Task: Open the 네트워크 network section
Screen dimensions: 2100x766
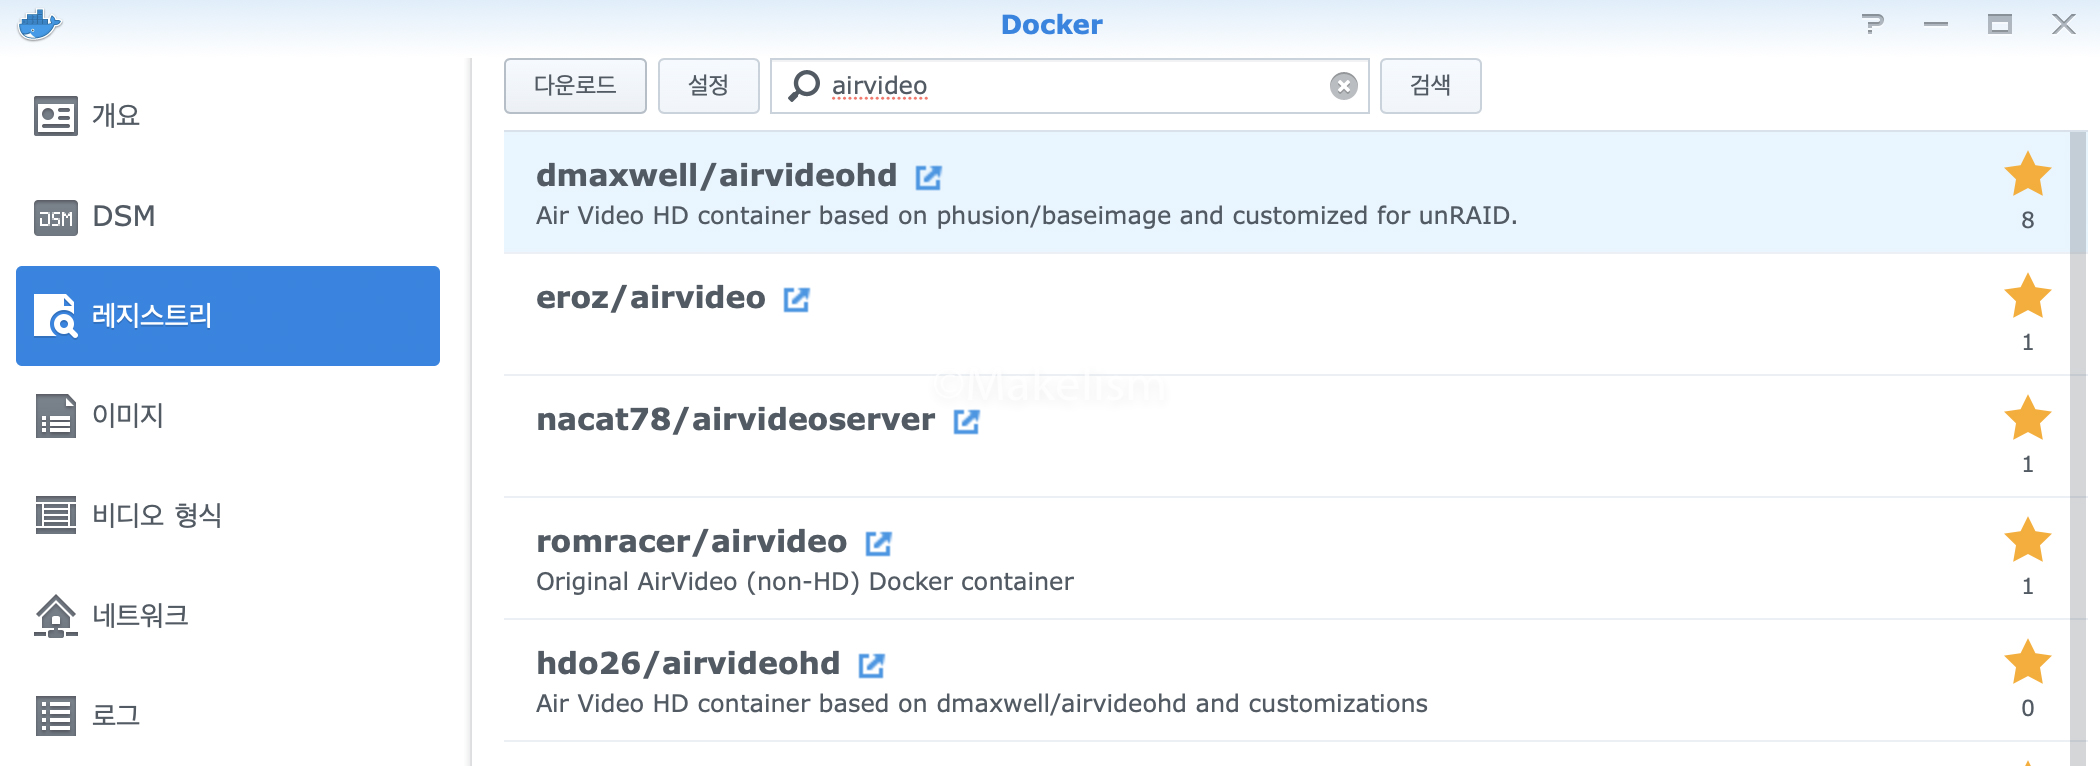Action: pos(228,616)
